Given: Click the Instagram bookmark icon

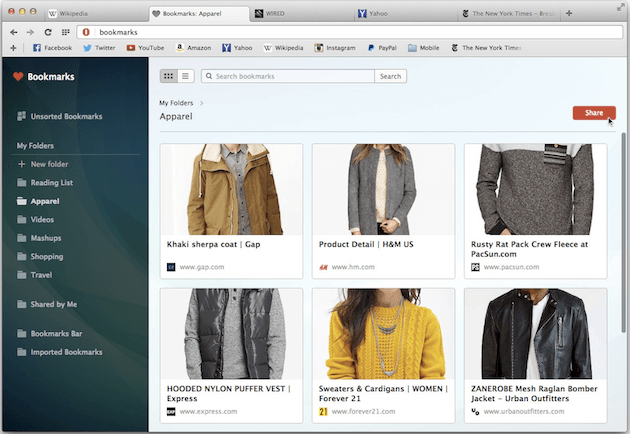Looking at the screenshot, I should click(319, 48).
